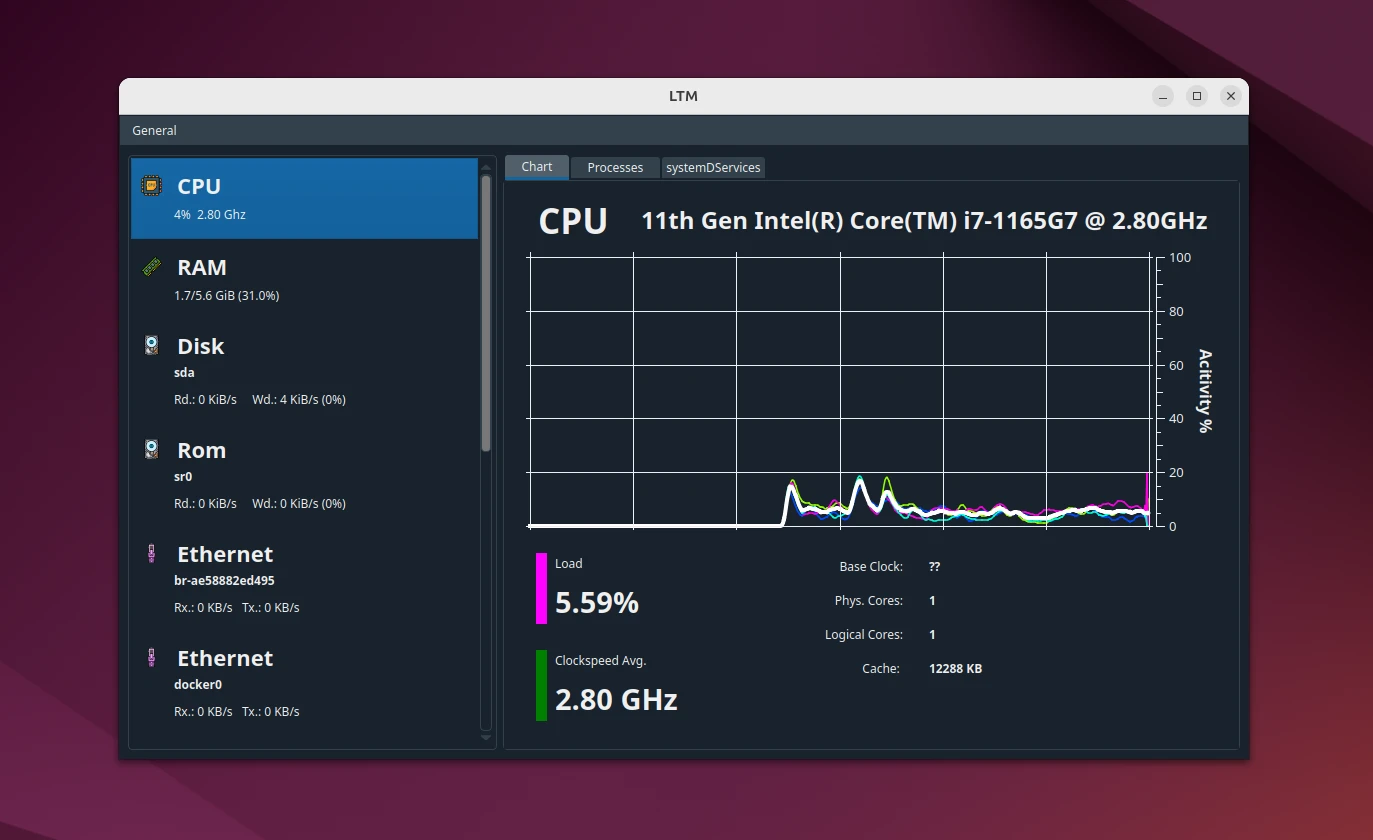The image size is (1373, 840).
Task: Click the Disk sda drive icon
Action: (151, 346)
